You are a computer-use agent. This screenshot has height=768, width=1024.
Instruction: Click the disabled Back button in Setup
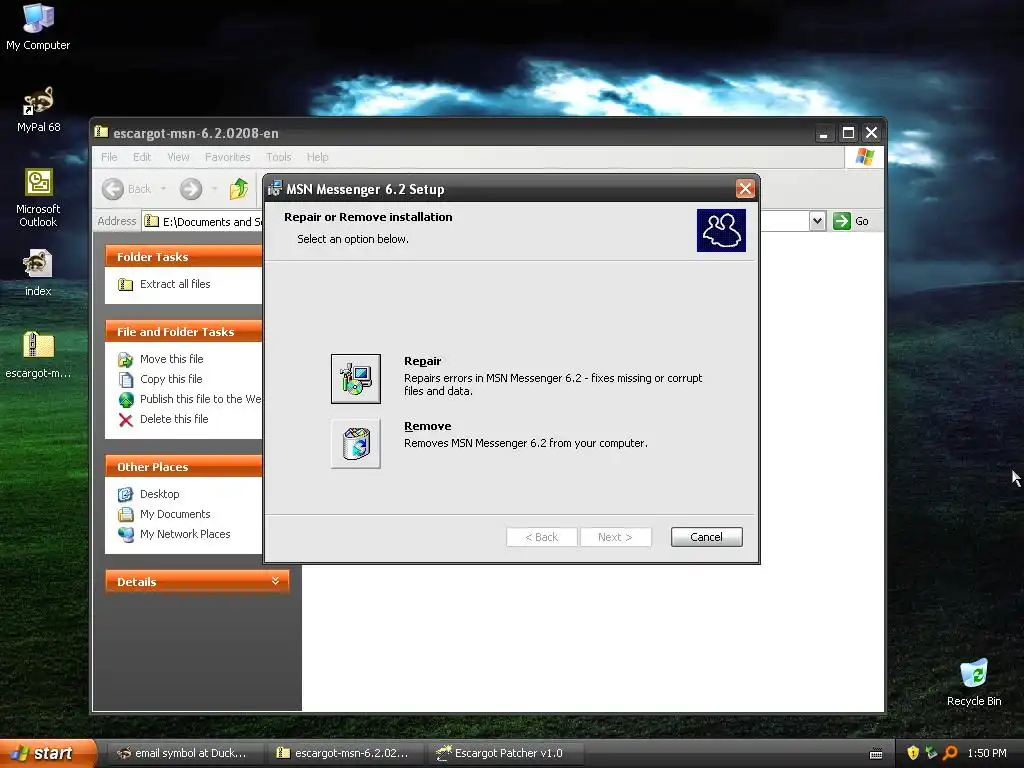click(x=541, y=537)
